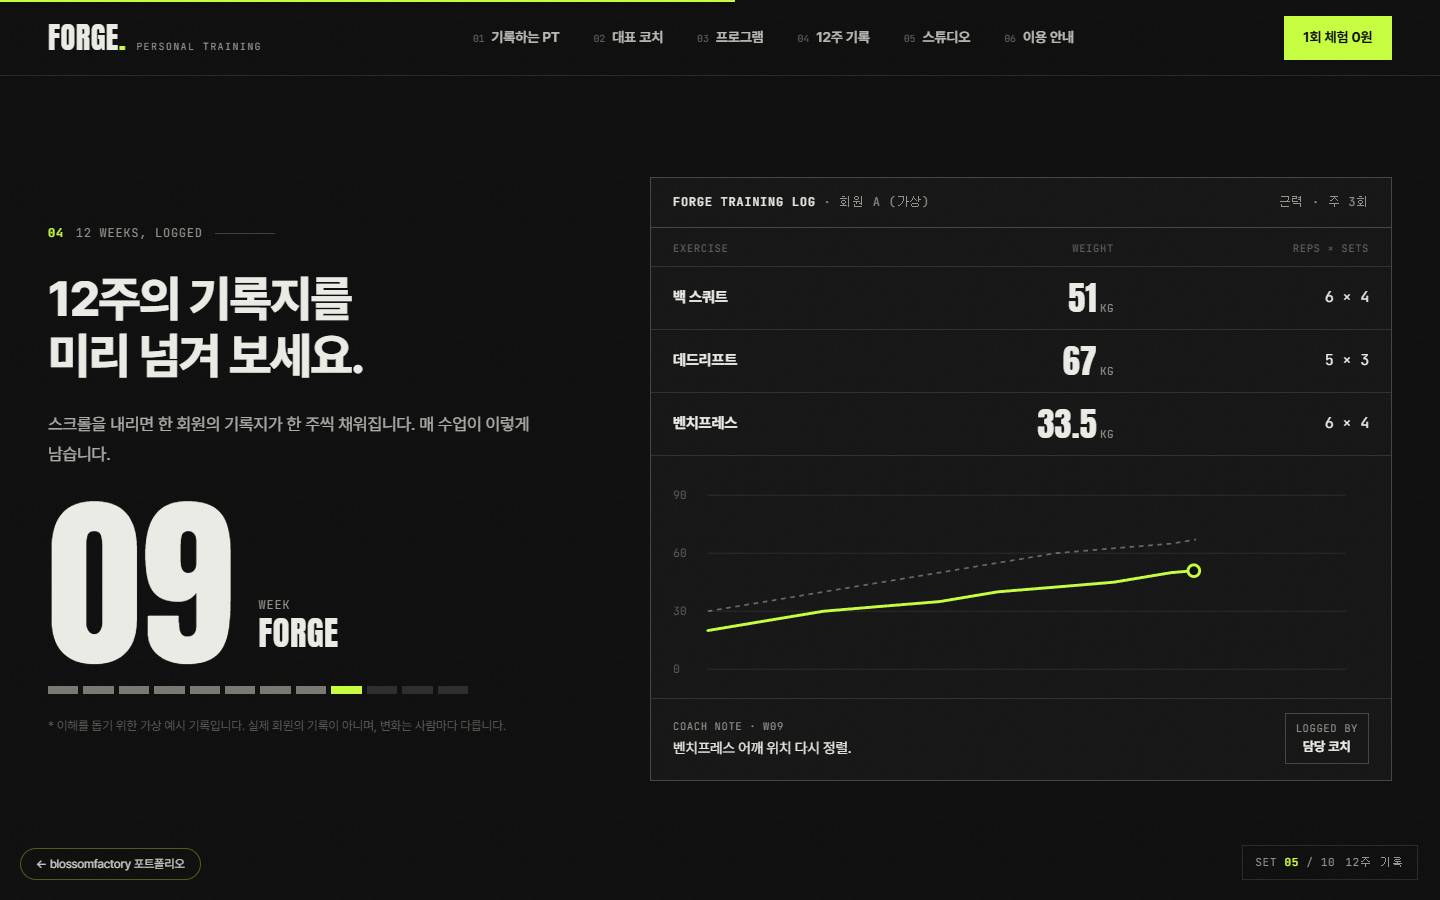Click the 백 스쿼트 exercise row
Image resolution: width=1440 pixels, height=900 pixels.
click(x=1020, y=298)
